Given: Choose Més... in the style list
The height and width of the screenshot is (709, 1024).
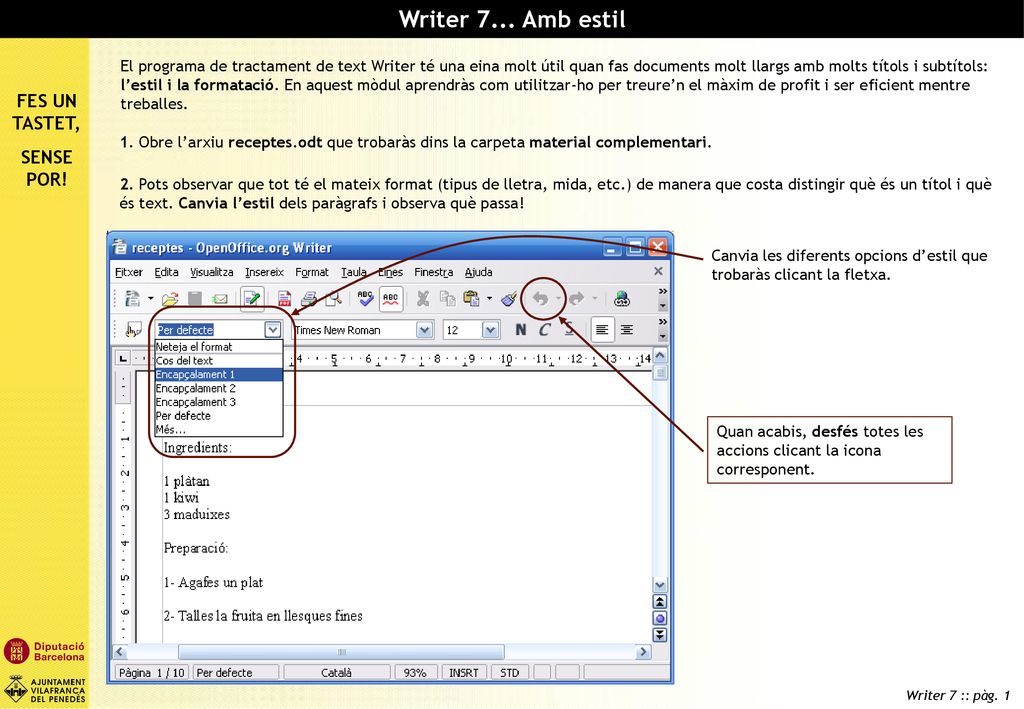Looking at the screenshot, I should coord(219,430).
